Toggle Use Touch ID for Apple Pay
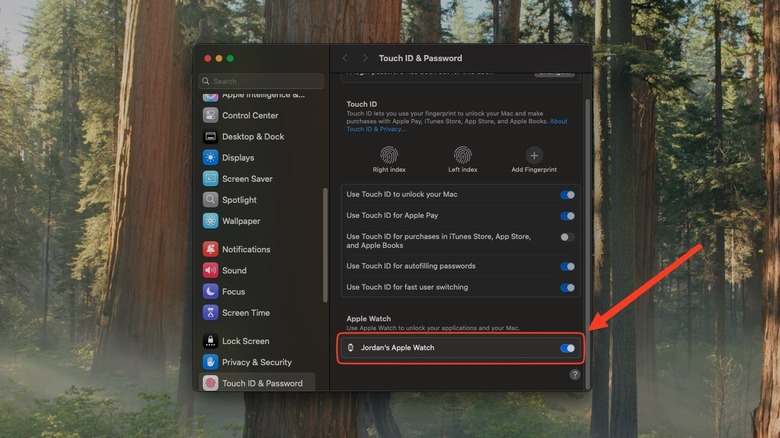This screenshot has height=438, width=780. tap(567, 216)
